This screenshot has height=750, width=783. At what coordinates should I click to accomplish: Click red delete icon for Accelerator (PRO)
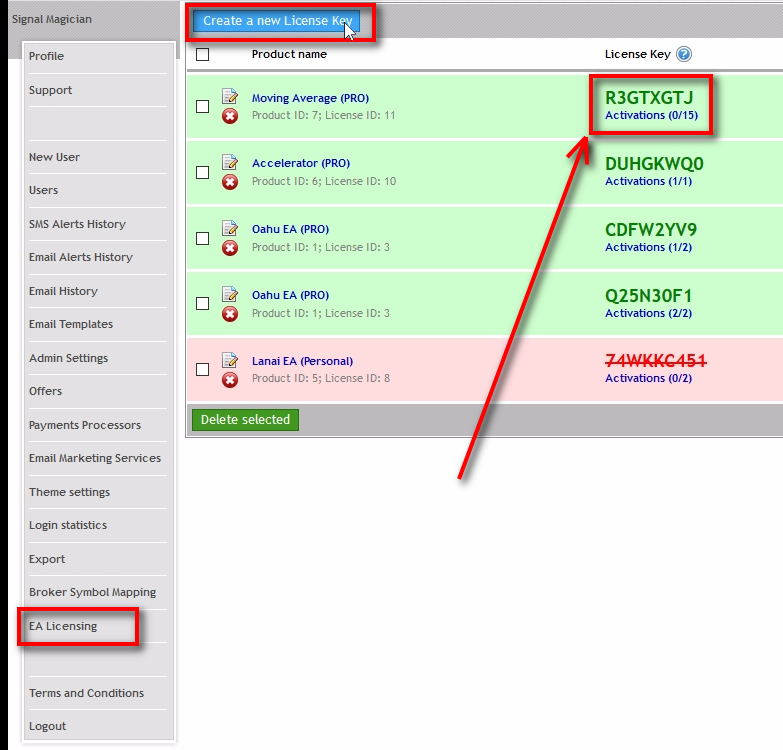pos(230,182)
